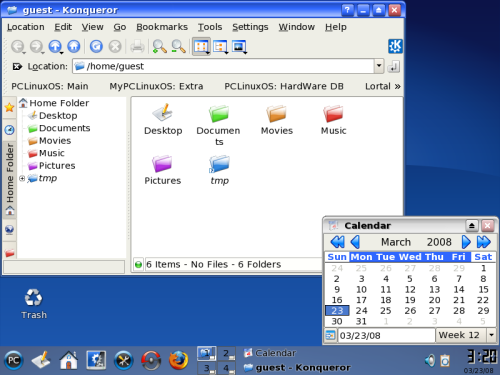Click March month label in Calendar

click(396, 242)
